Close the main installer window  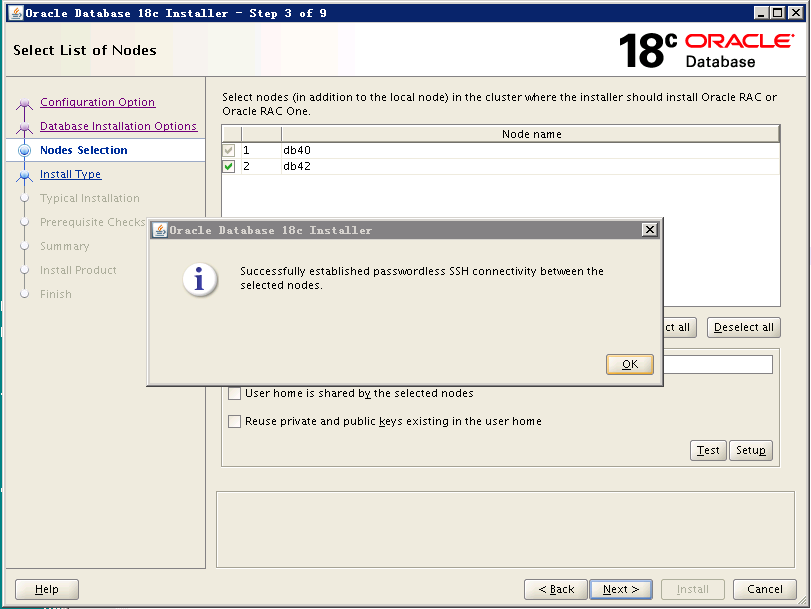click(x=795, y=13)
